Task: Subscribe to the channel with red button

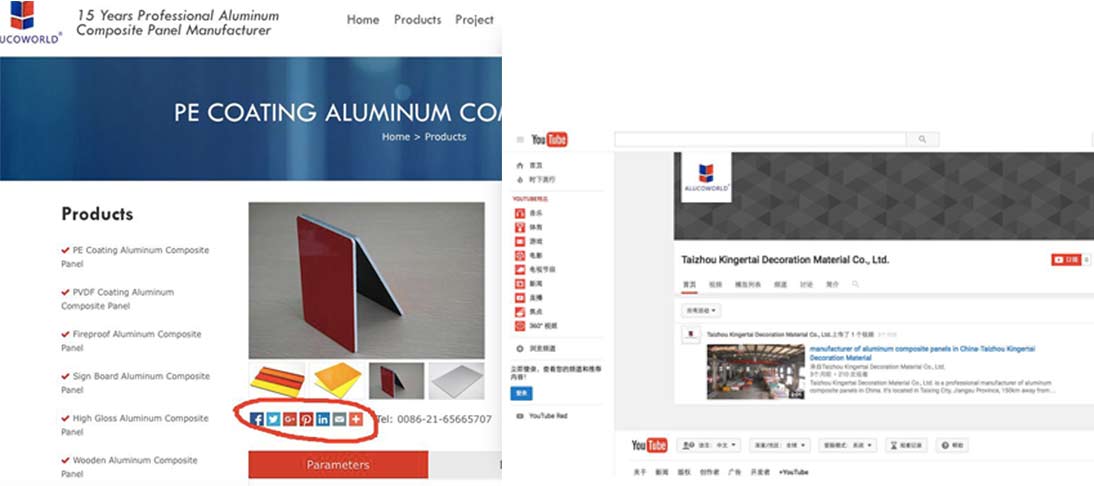Action: click(x=1066, y=259)
